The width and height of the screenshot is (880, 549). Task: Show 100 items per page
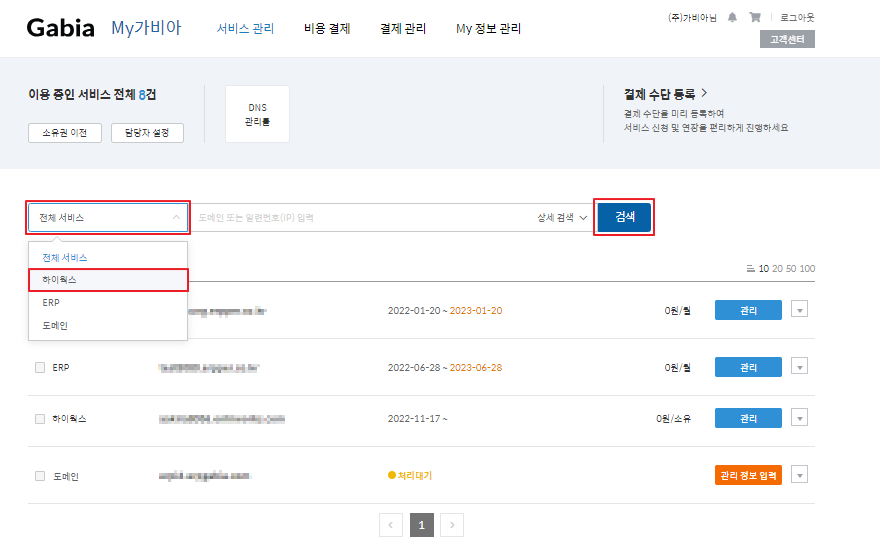click(807, 269)
